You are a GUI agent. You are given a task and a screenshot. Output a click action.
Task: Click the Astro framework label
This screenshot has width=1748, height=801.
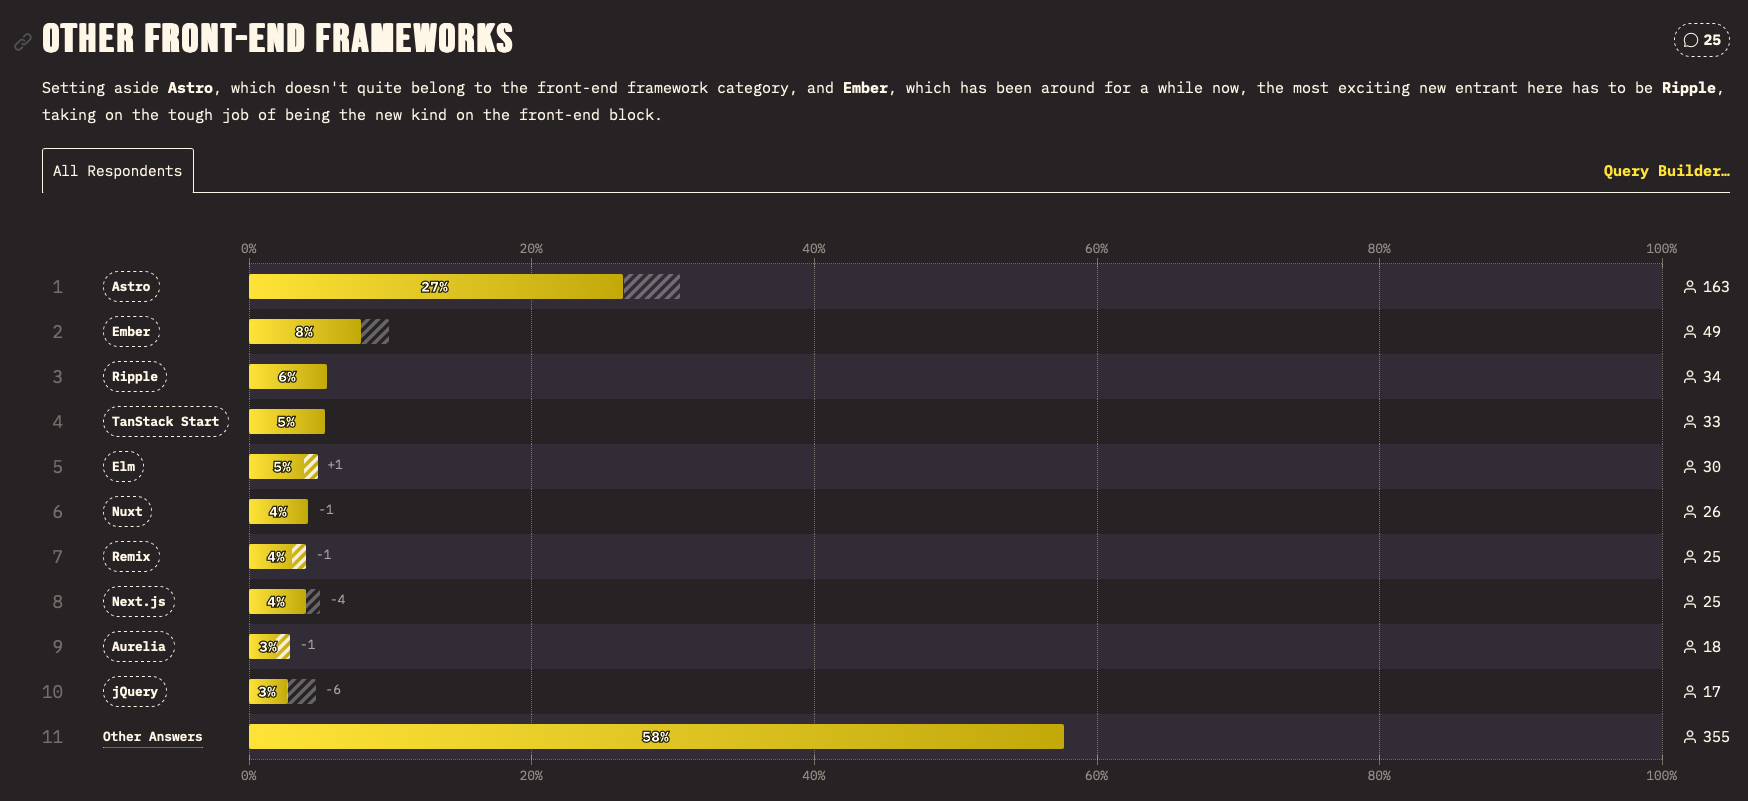coord(131,287)
